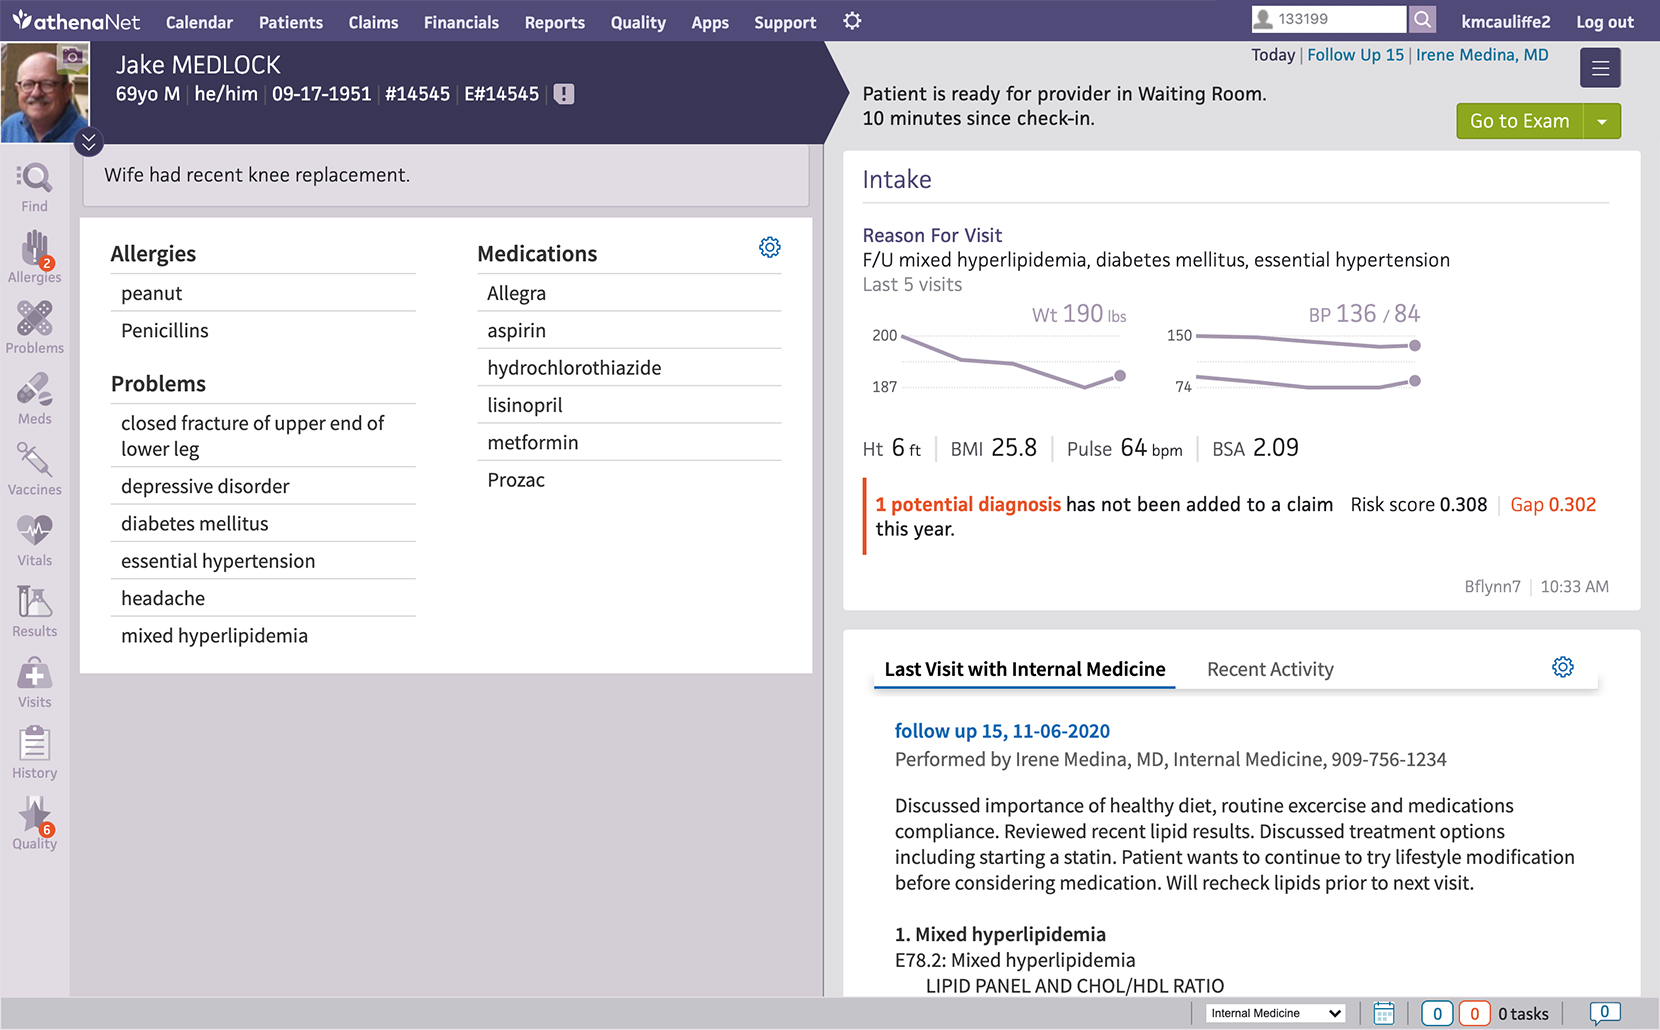Click the search magnifier button

1422,19
